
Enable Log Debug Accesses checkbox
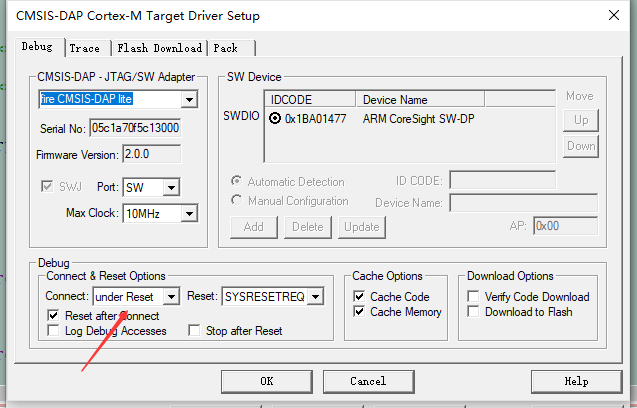pyautogui.click(x=53, y=330)
